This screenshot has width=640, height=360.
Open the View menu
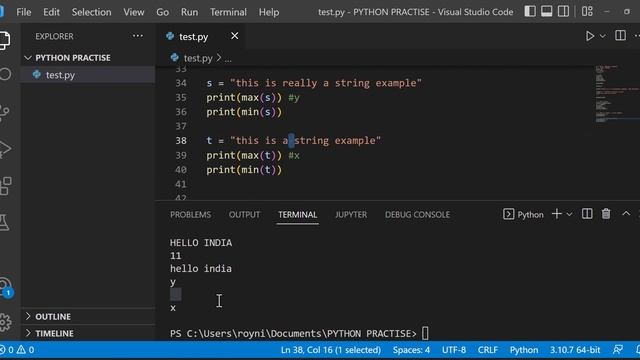(x=134, y=12)
